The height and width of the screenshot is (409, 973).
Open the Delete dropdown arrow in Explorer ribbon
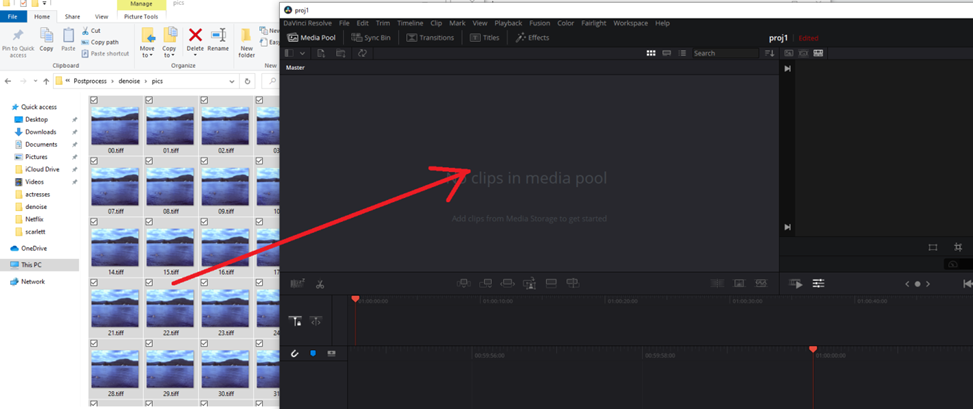point(195,56)
